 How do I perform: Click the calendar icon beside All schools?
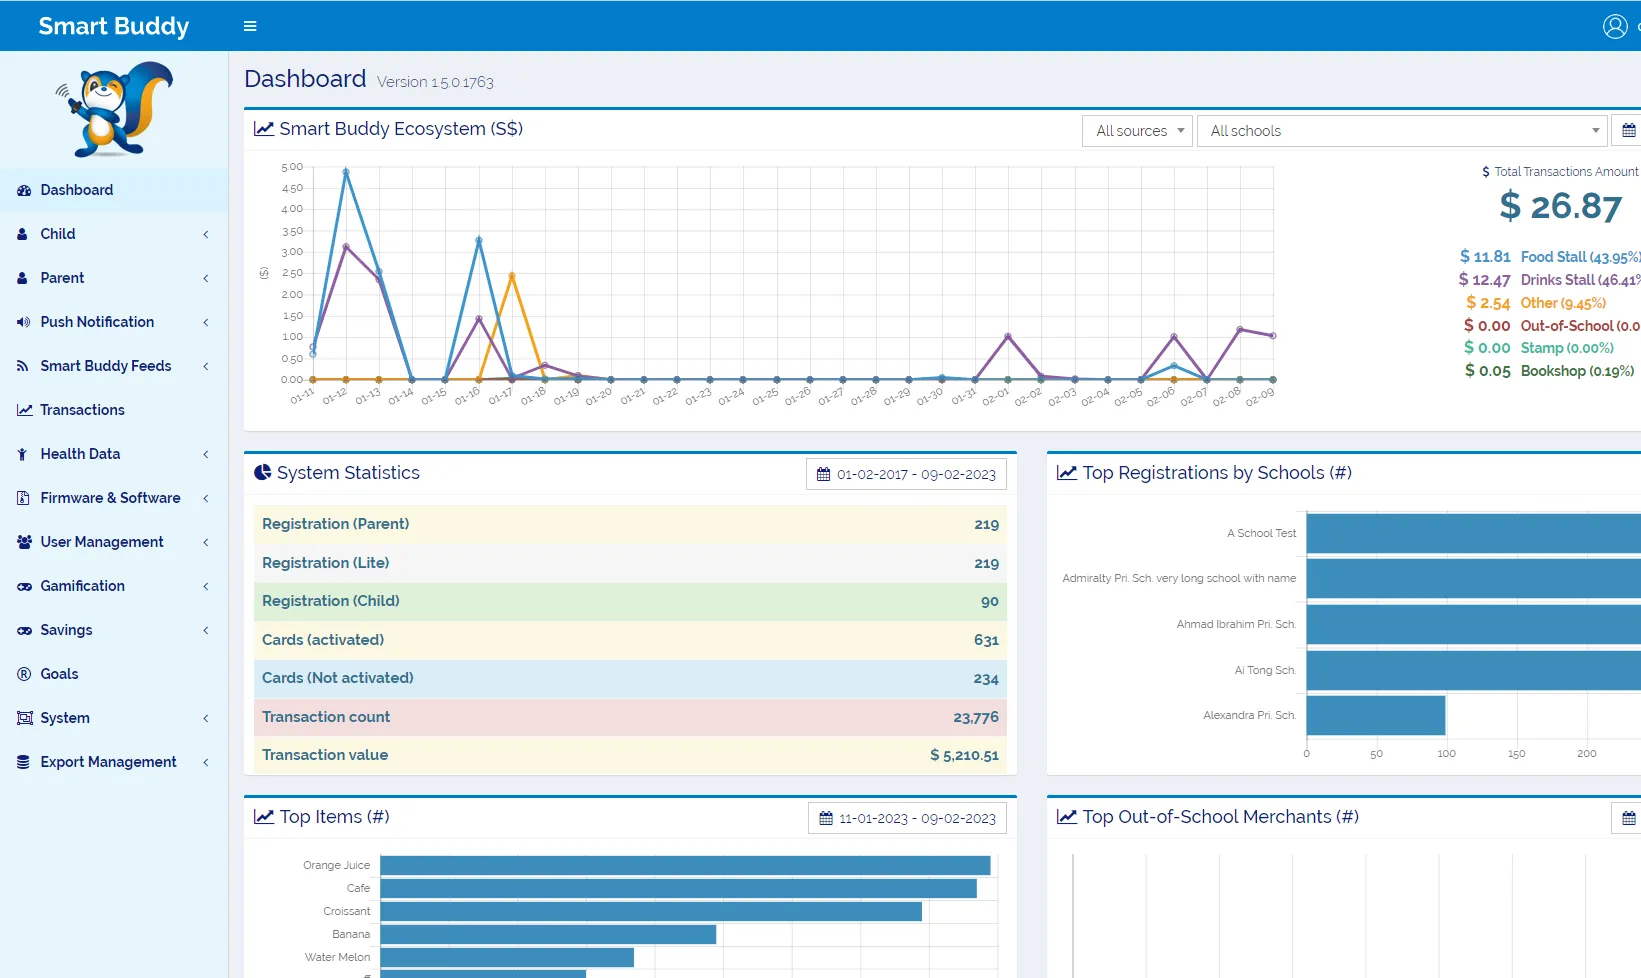tap(1628, 131)
